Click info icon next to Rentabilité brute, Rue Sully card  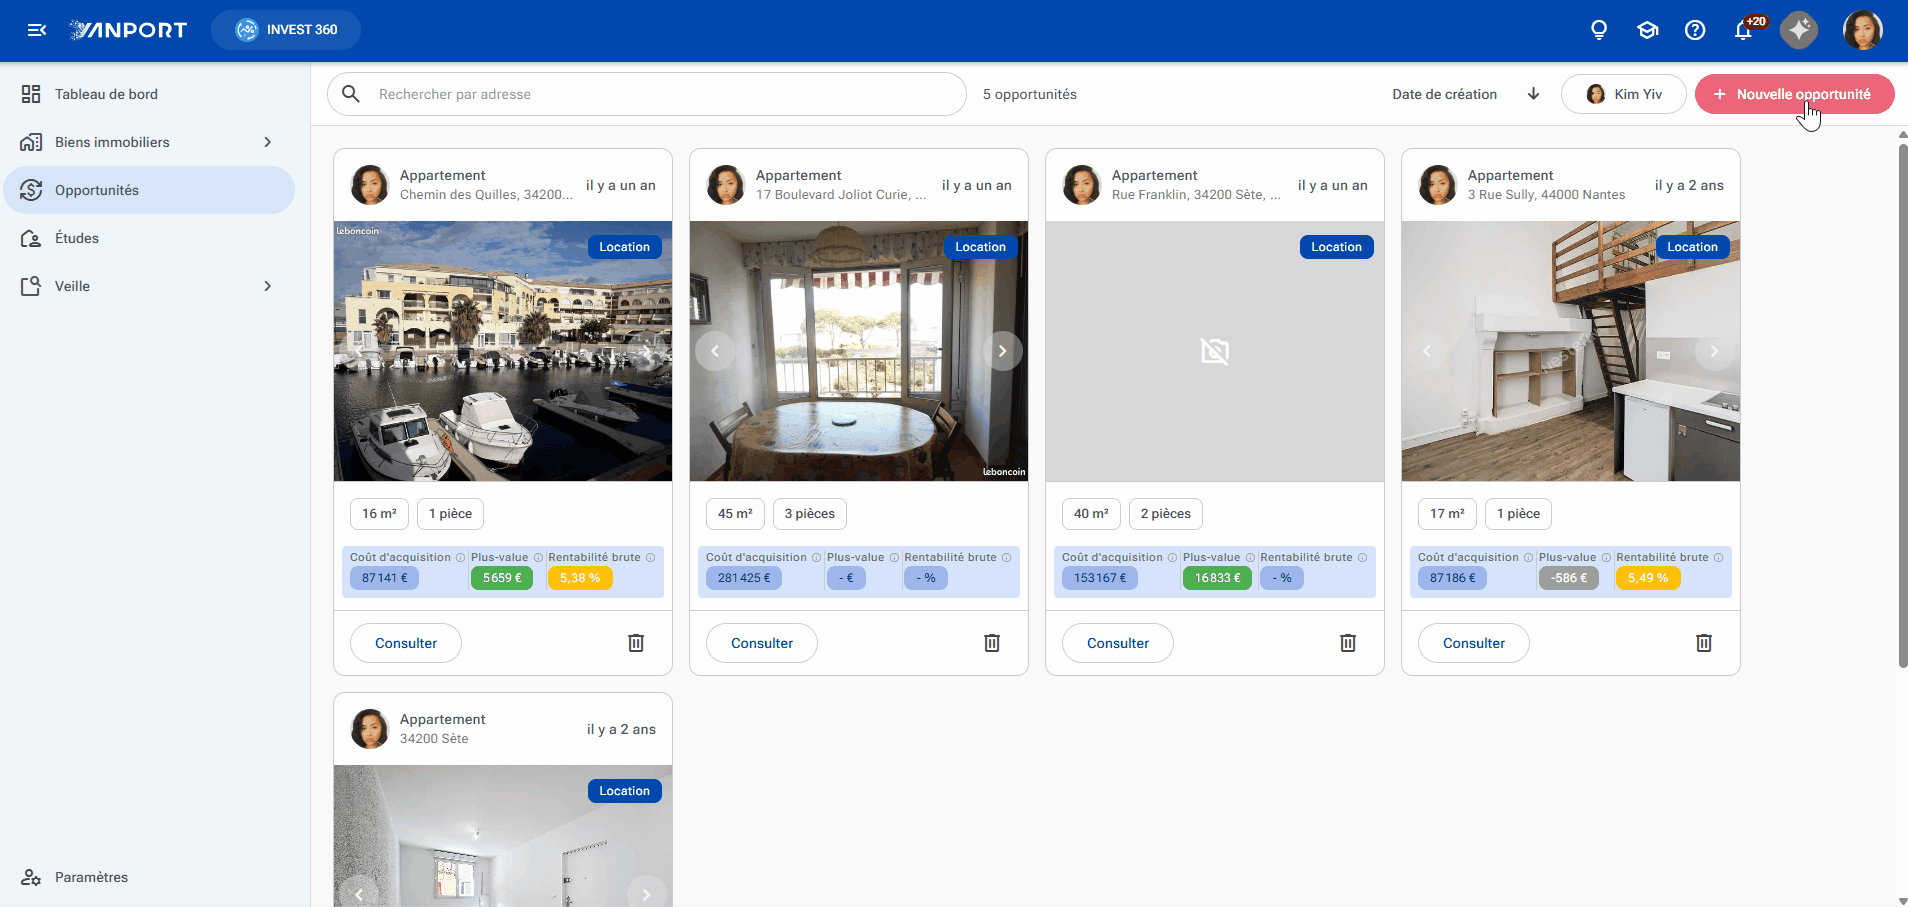point(1718,558)
